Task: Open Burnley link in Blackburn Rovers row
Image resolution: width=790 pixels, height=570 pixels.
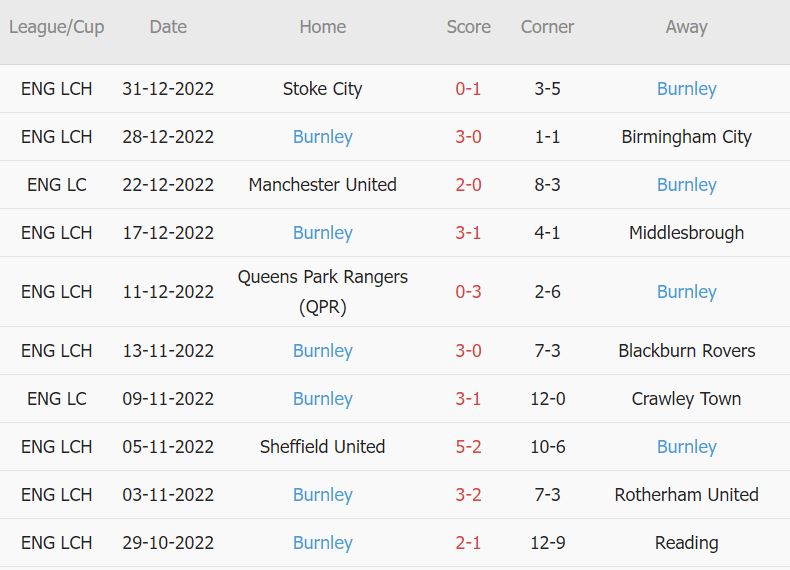Action: [x=322, y=351]
